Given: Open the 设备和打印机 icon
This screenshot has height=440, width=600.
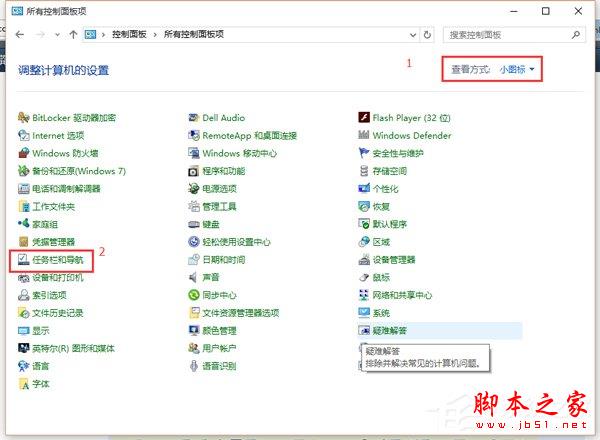Looking at the screenshot, I should point(23,278).
